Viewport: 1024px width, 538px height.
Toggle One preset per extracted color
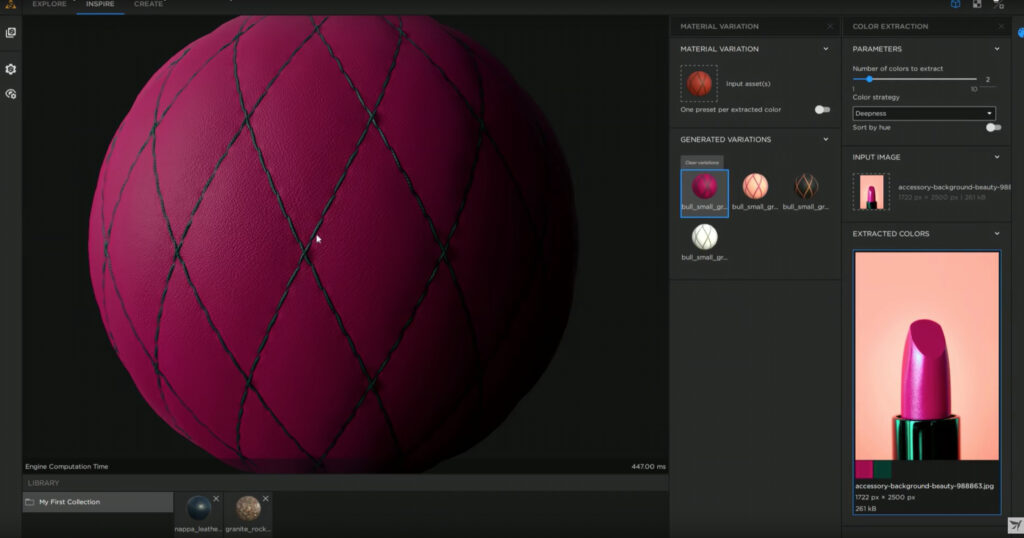click(x=822, y=110)
